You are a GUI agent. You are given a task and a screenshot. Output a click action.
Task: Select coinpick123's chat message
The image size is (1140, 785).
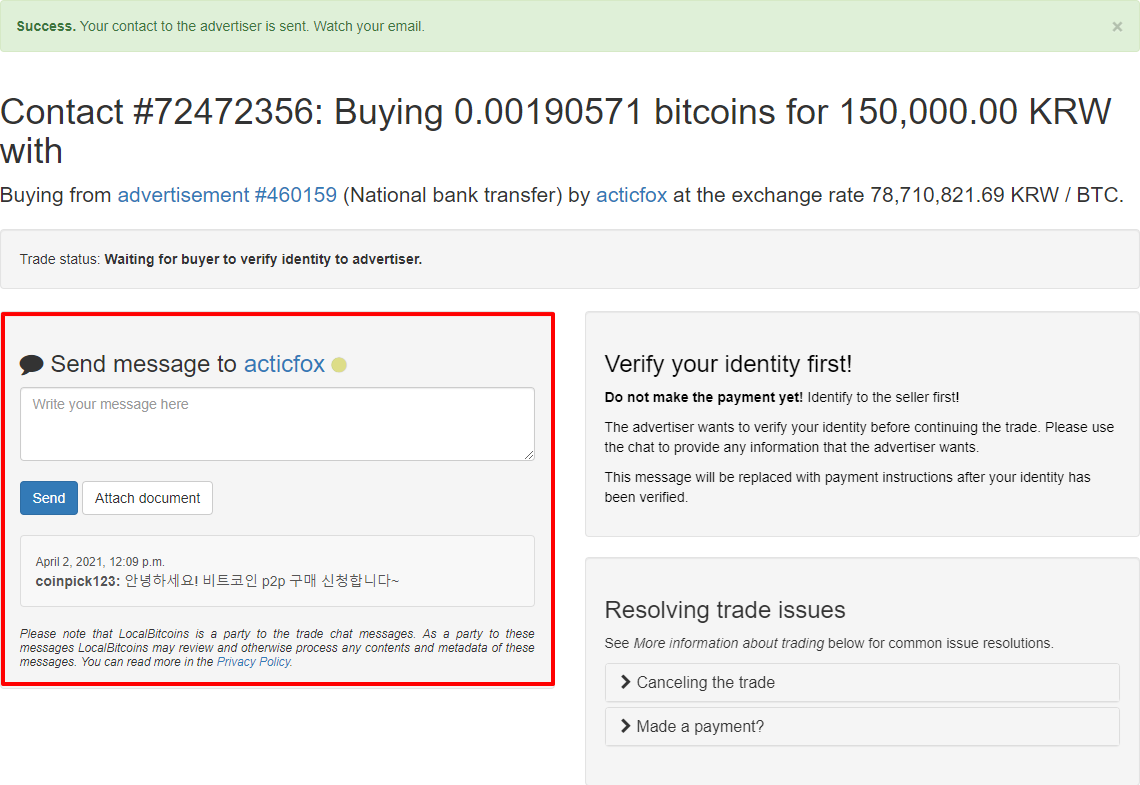277,578
